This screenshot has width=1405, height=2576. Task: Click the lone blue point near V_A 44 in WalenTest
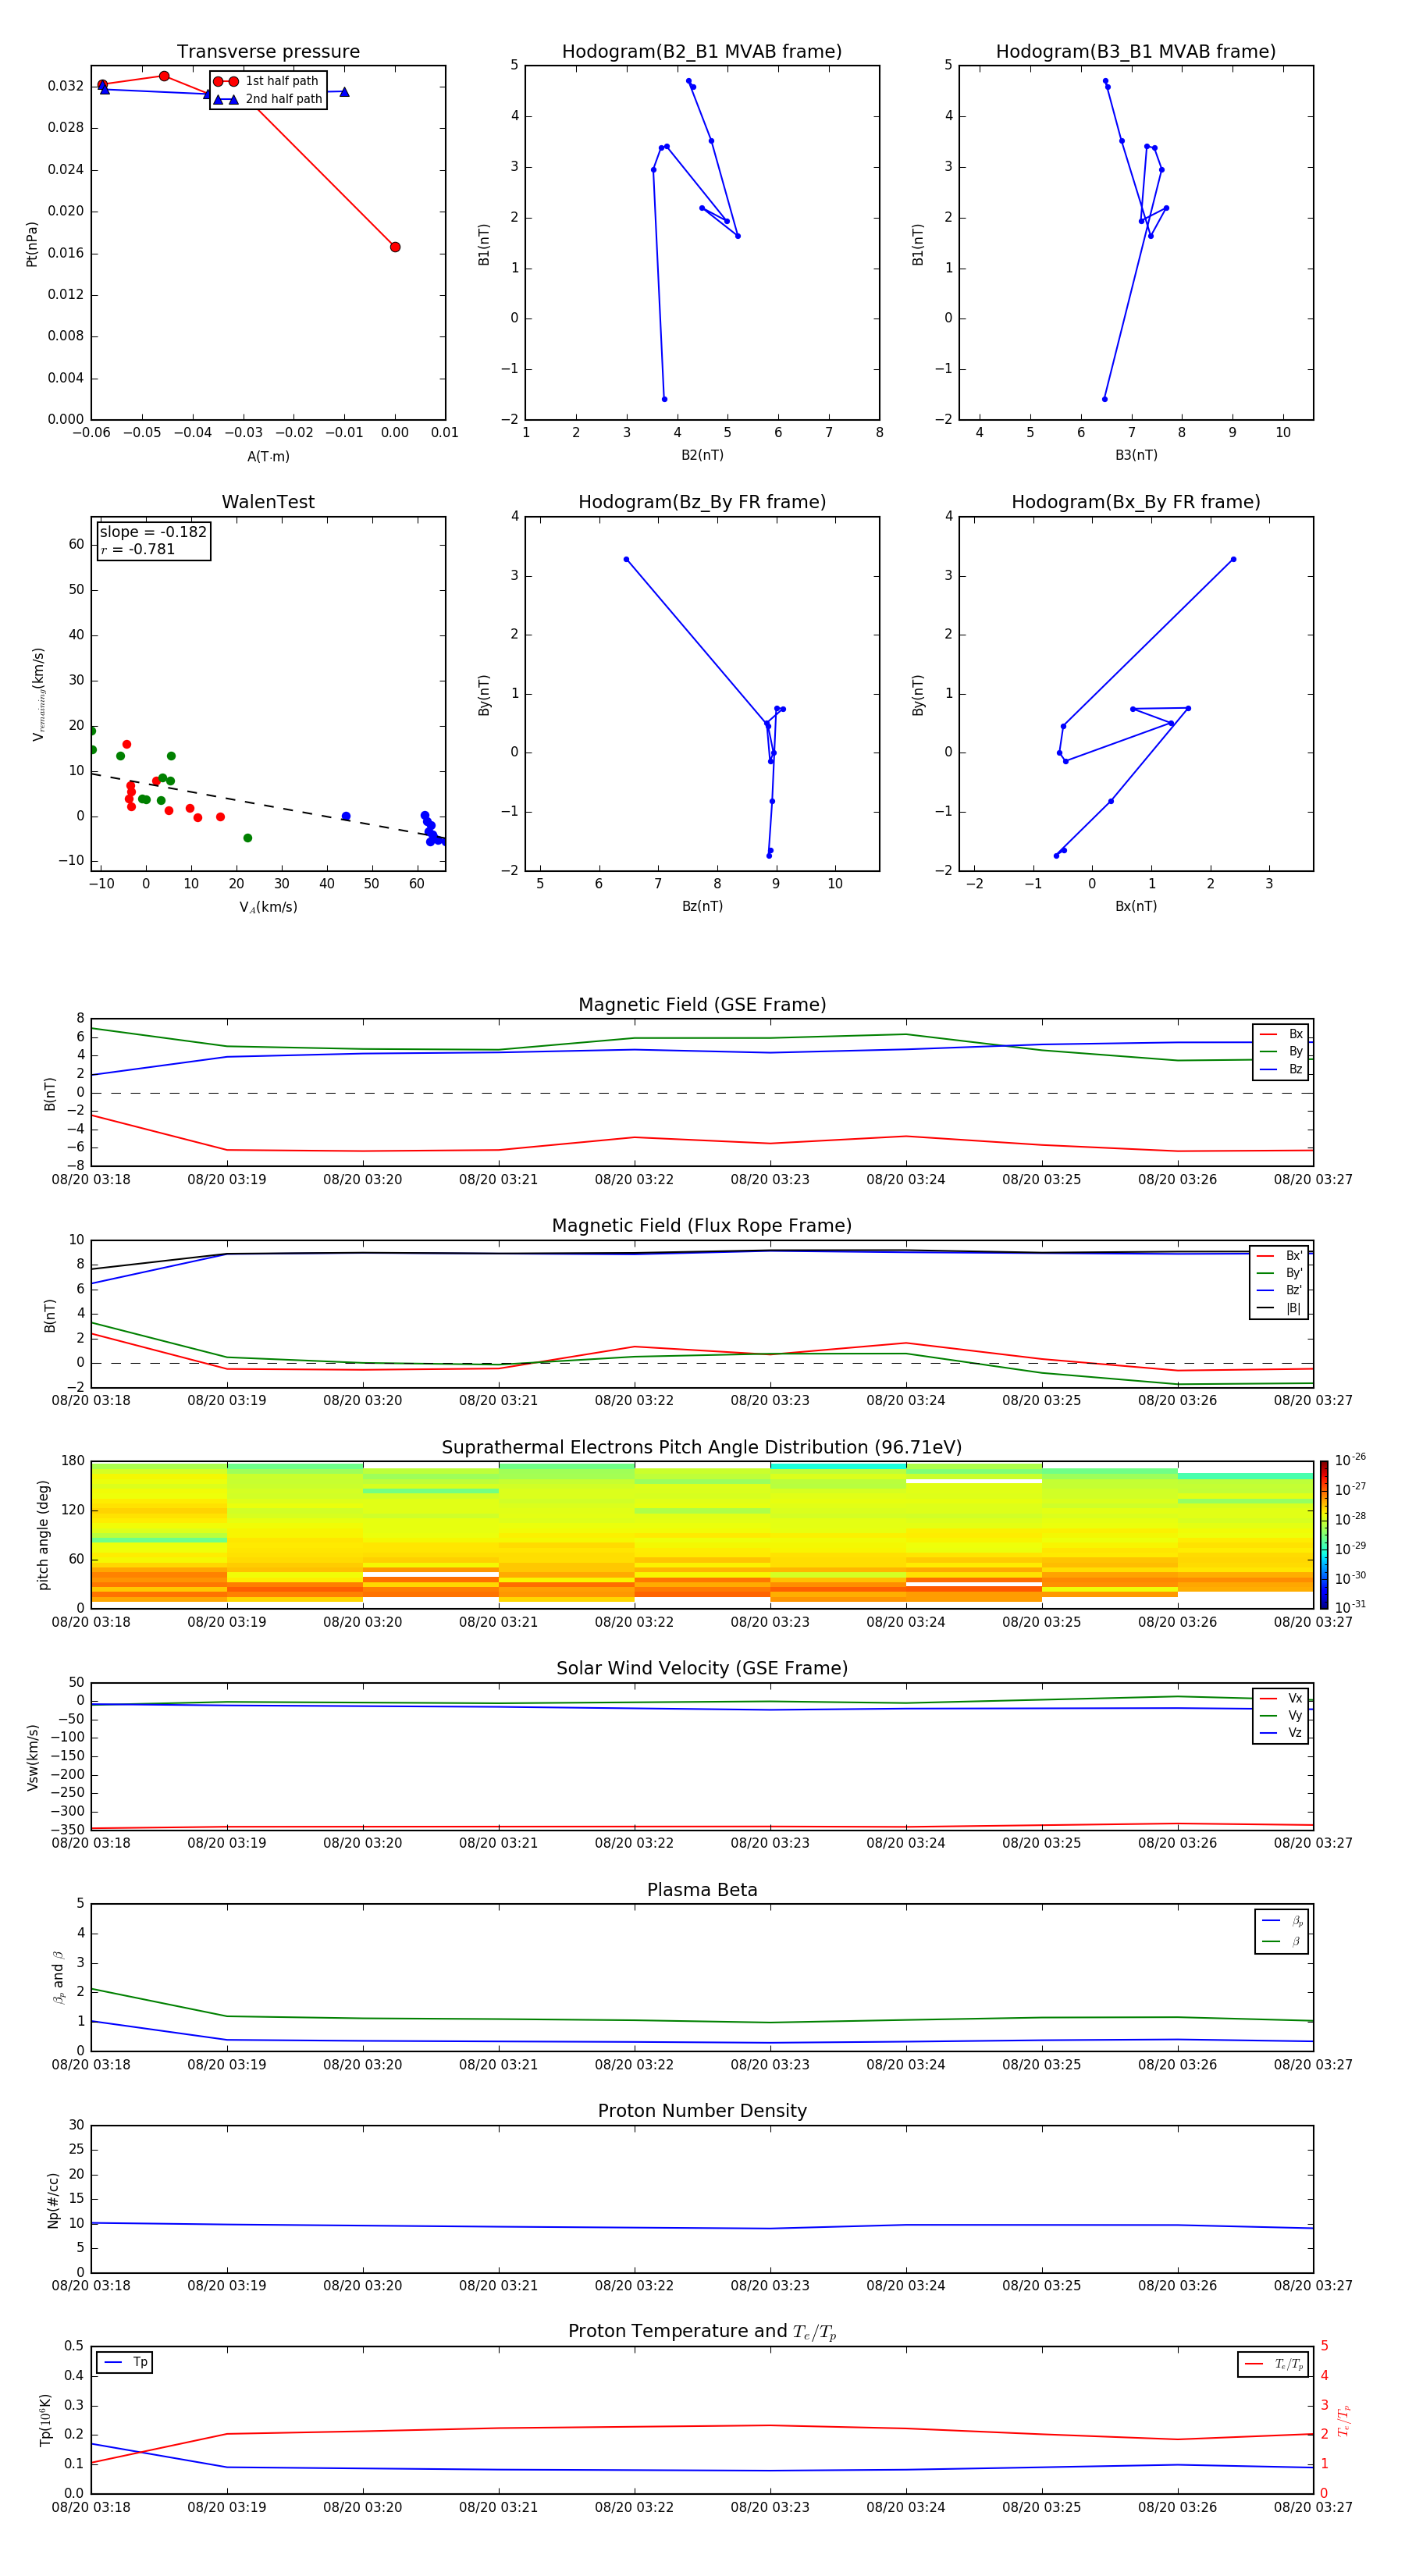[346, 816]
